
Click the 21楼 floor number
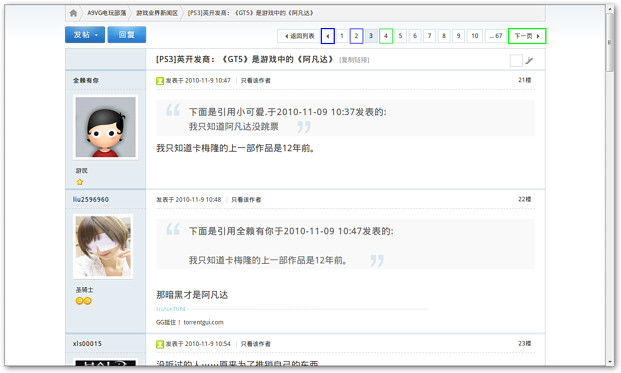[x=525, y=80]
